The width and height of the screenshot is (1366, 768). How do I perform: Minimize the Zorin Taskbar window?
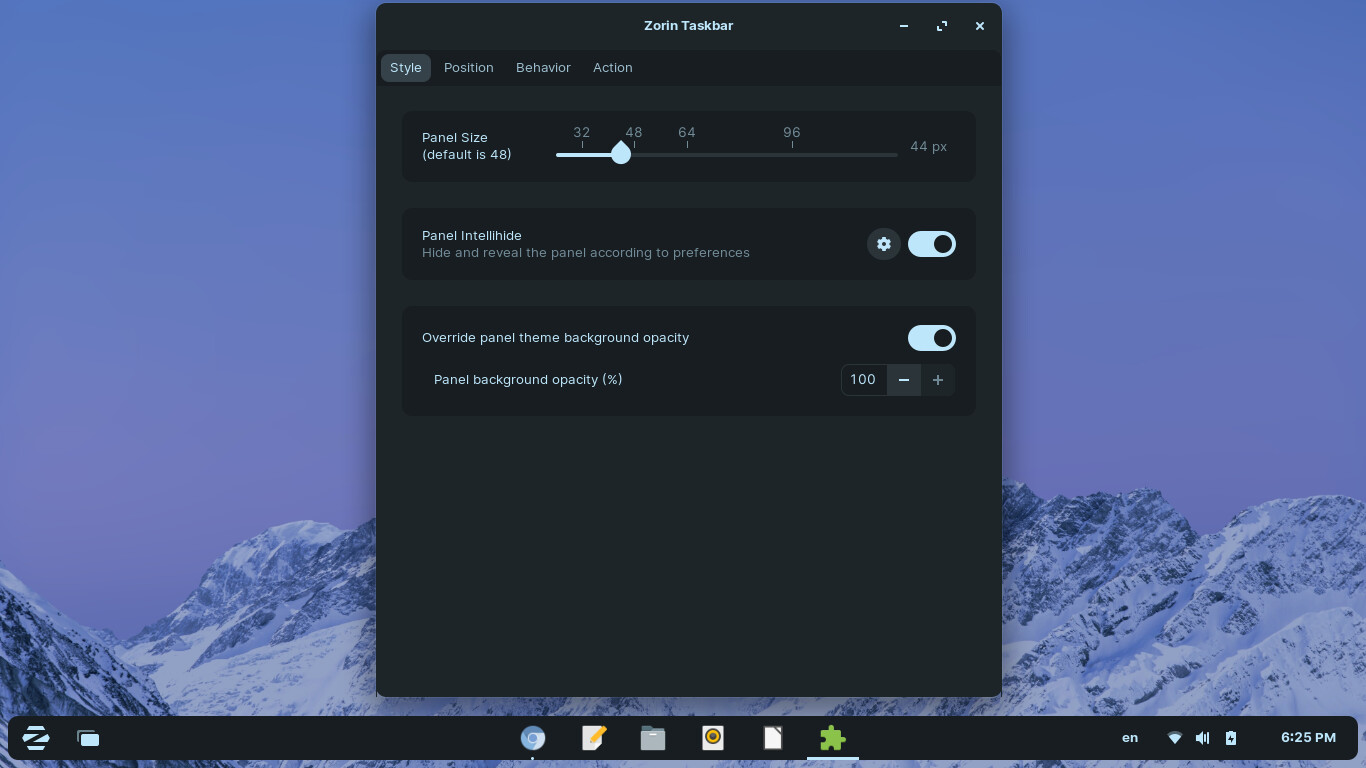[x=904, y=26]
